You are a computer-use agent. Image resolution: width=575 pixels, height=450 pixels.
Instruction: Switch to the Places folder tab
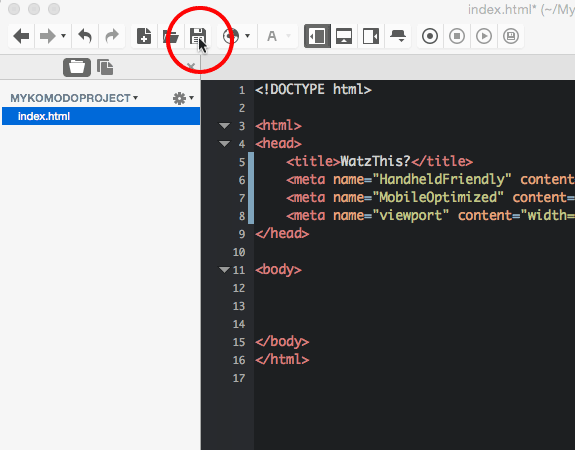77,67
